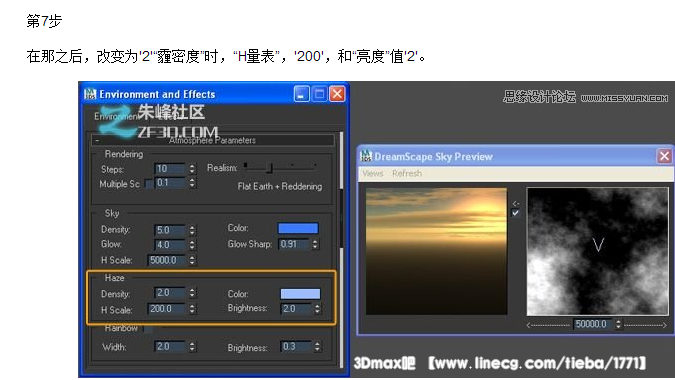Viewport: 675px width, 380px height.
Task: Click the Rainbow Width field 2.0
Action: (170, 346)
